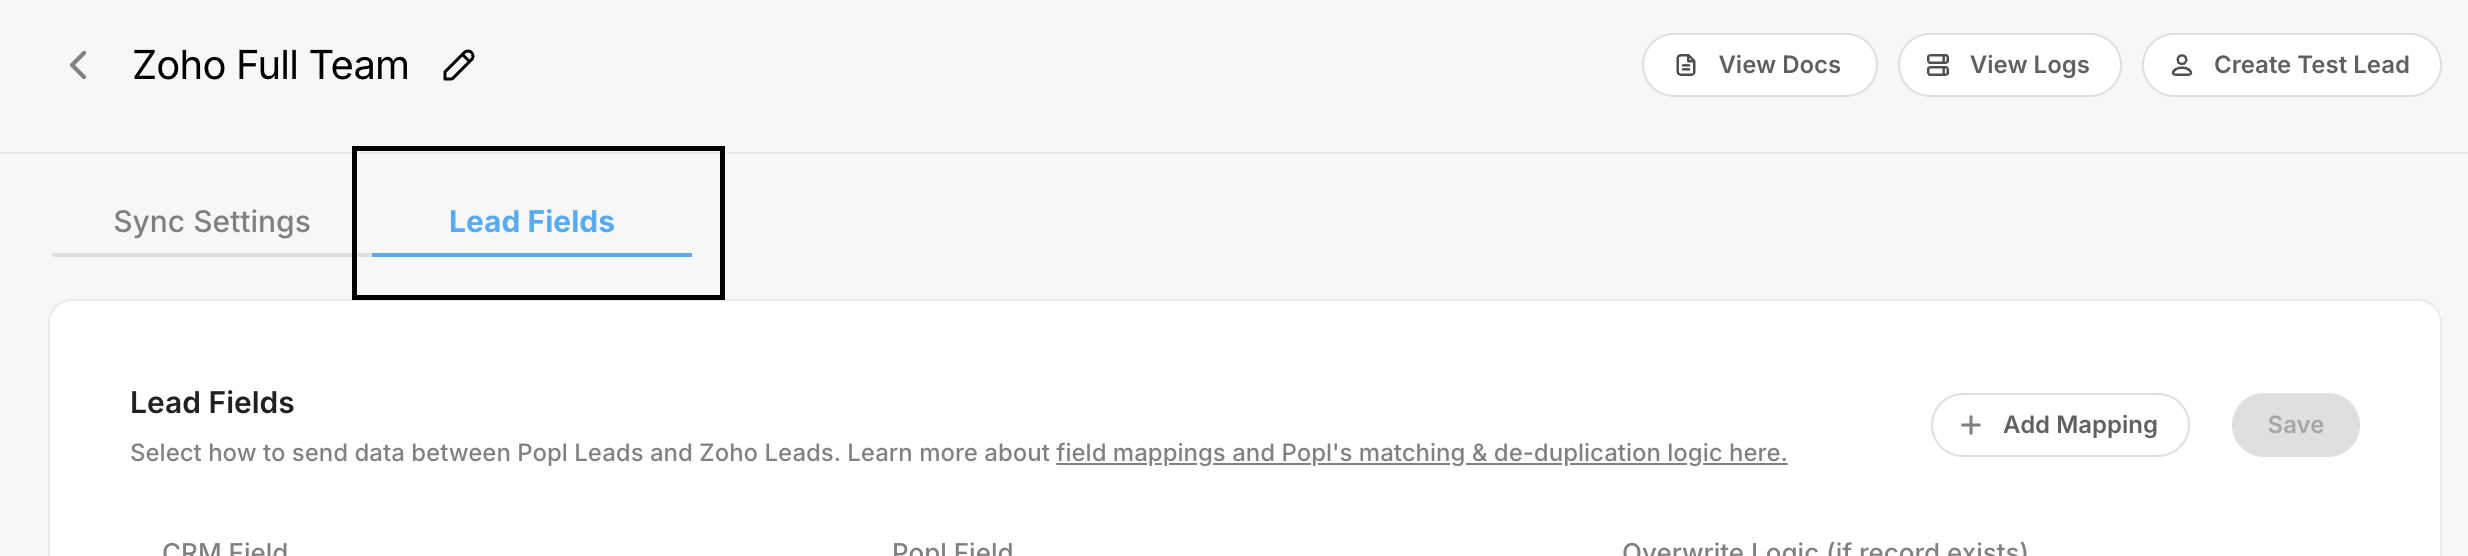Open View Logs

[2009, 65]
